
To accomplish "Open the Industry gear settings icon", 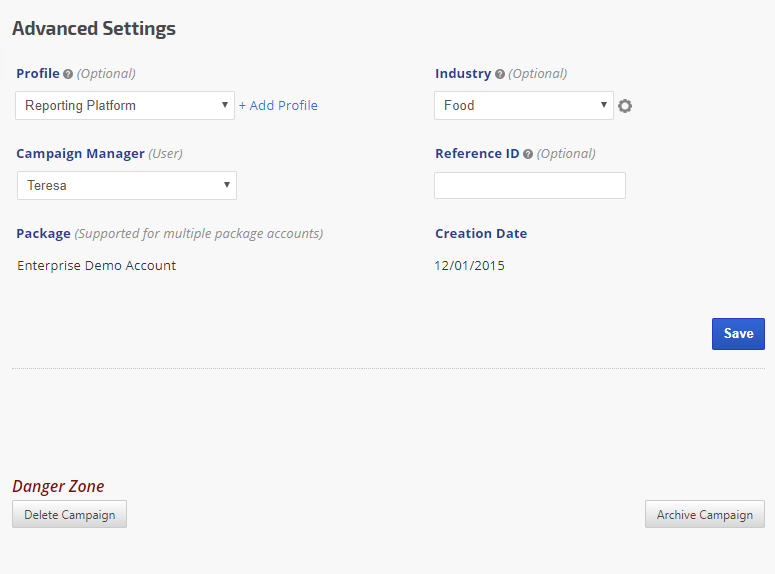I will [625, 106].
